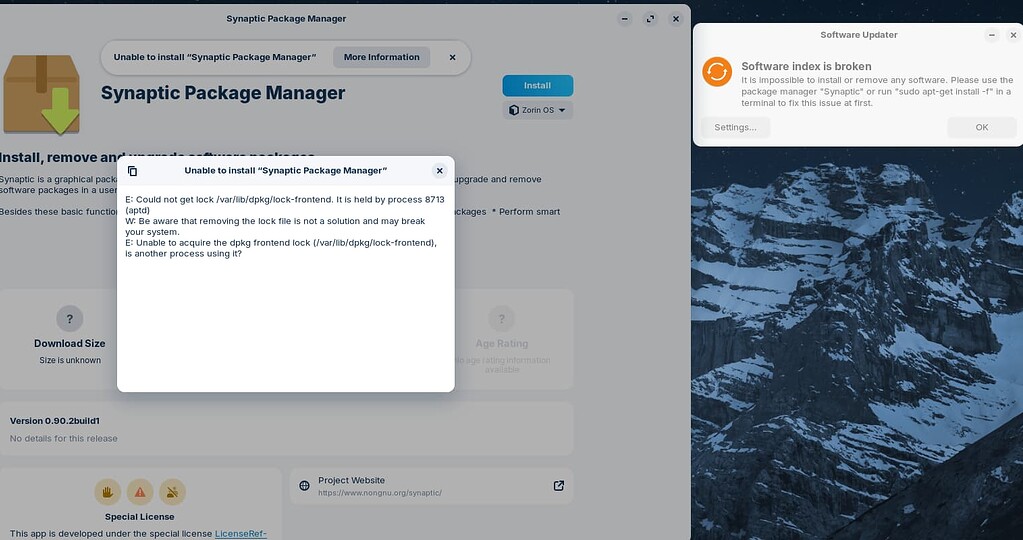Viewport: 1023px width, 540px height.
Task: Copy error text with the clipboard icon
Action: click(132, 171)
